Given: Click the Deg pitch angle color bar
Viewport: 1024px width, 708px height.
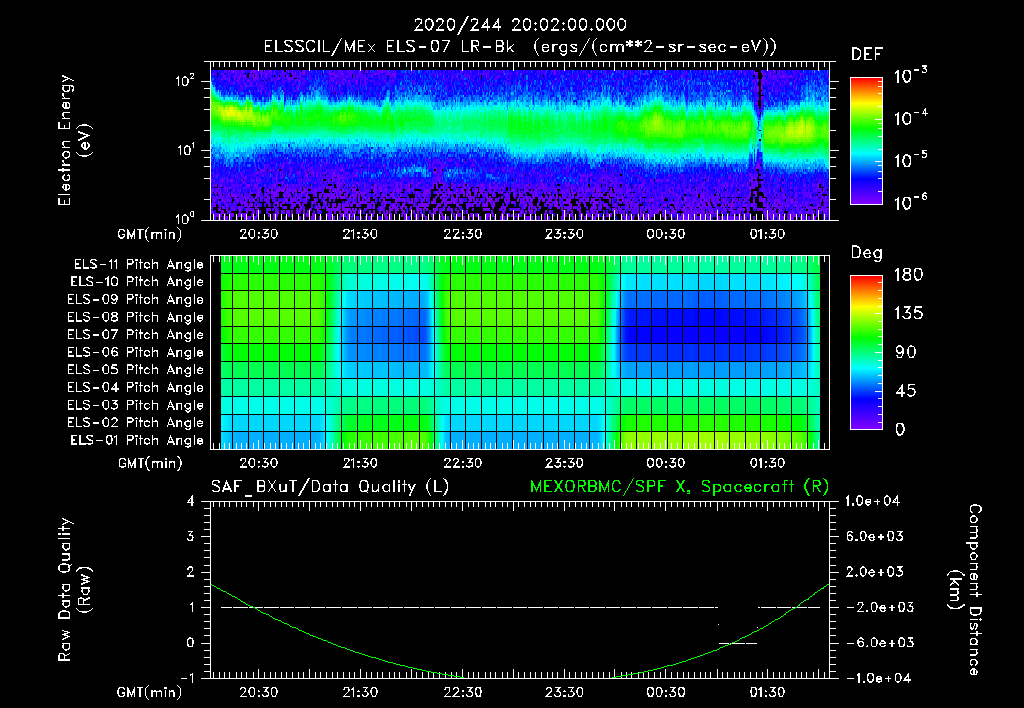Looking at the screenshot, I should coord(867,352).
